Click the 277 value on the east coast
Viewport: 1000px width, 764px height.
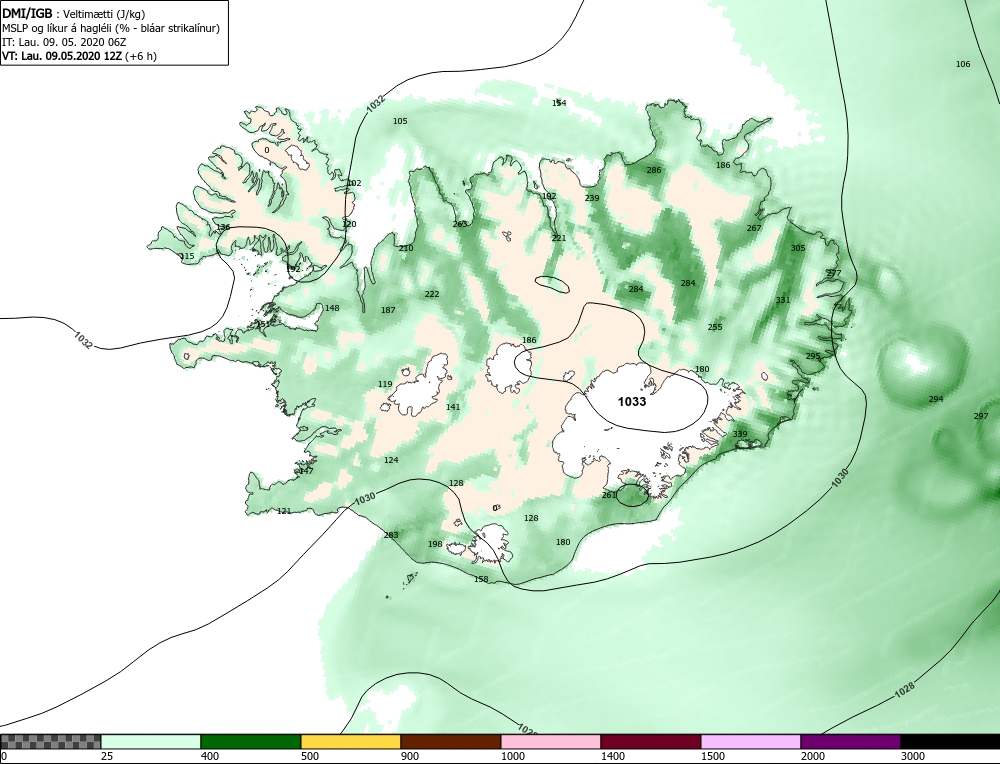pyautogui.click(x=834, y=274)
